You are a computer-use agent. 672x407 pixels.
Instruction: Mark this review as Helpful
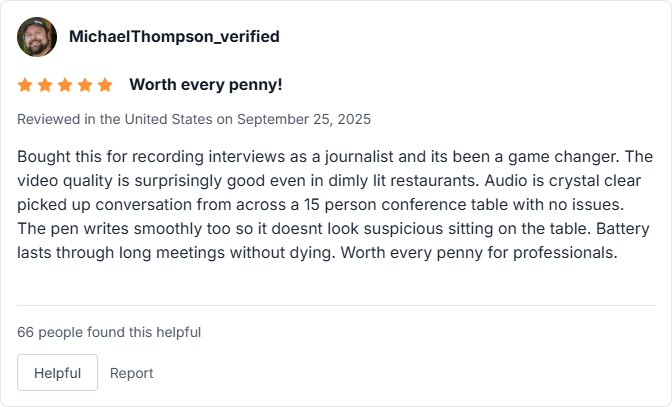57,373
